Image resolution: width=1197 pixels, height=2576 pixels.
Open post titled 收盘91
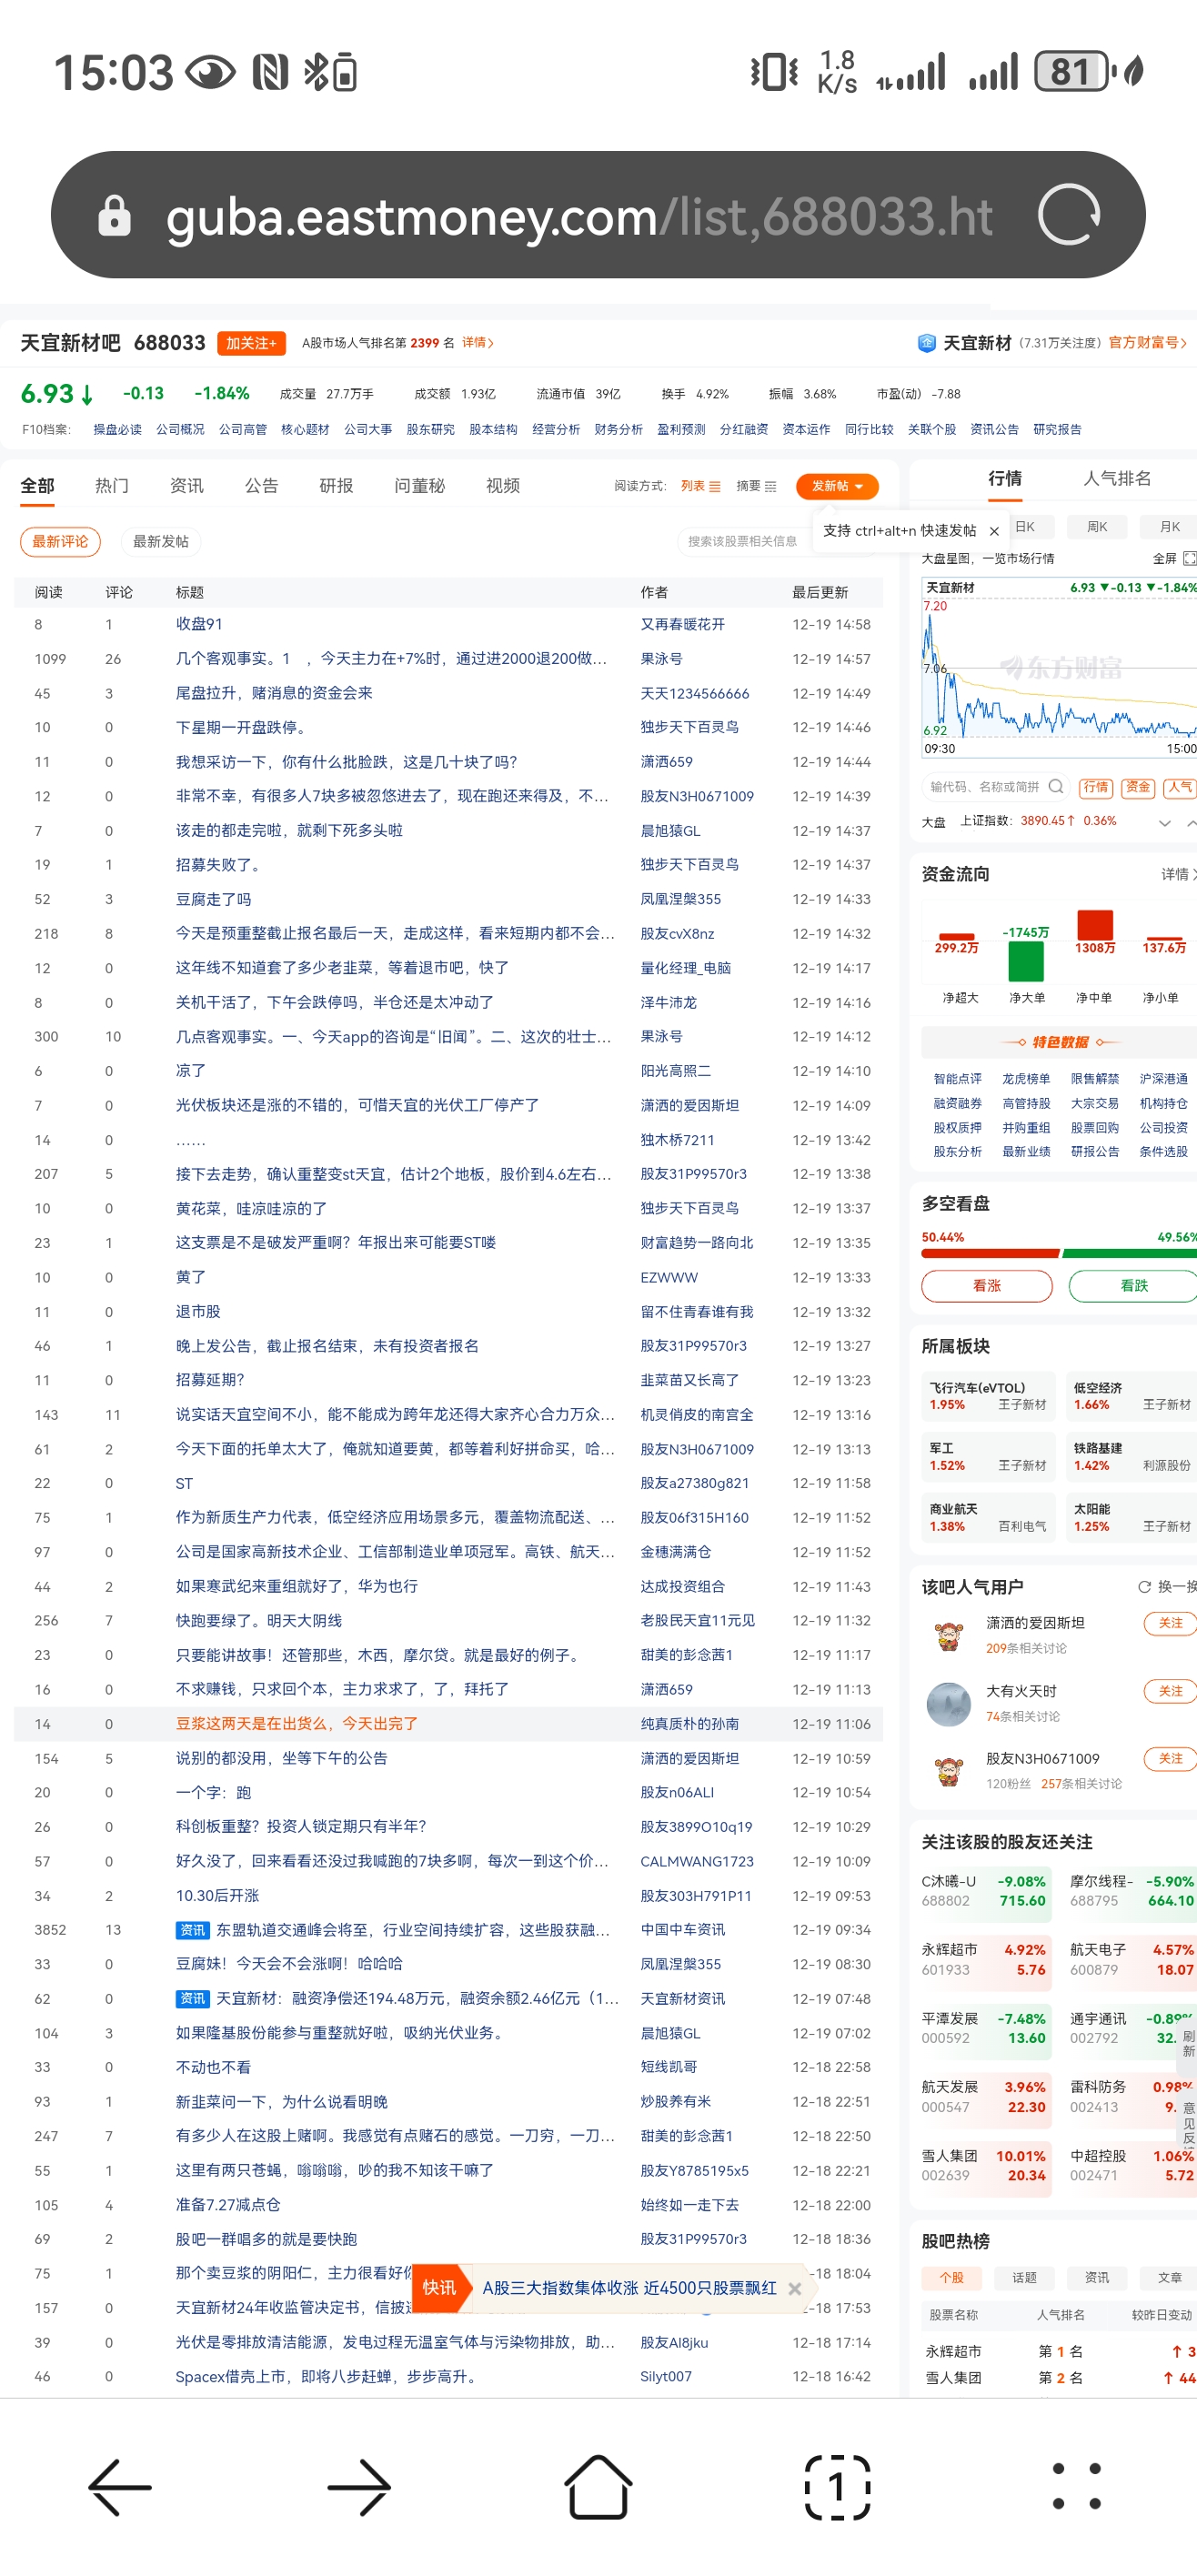coord(199,624)
